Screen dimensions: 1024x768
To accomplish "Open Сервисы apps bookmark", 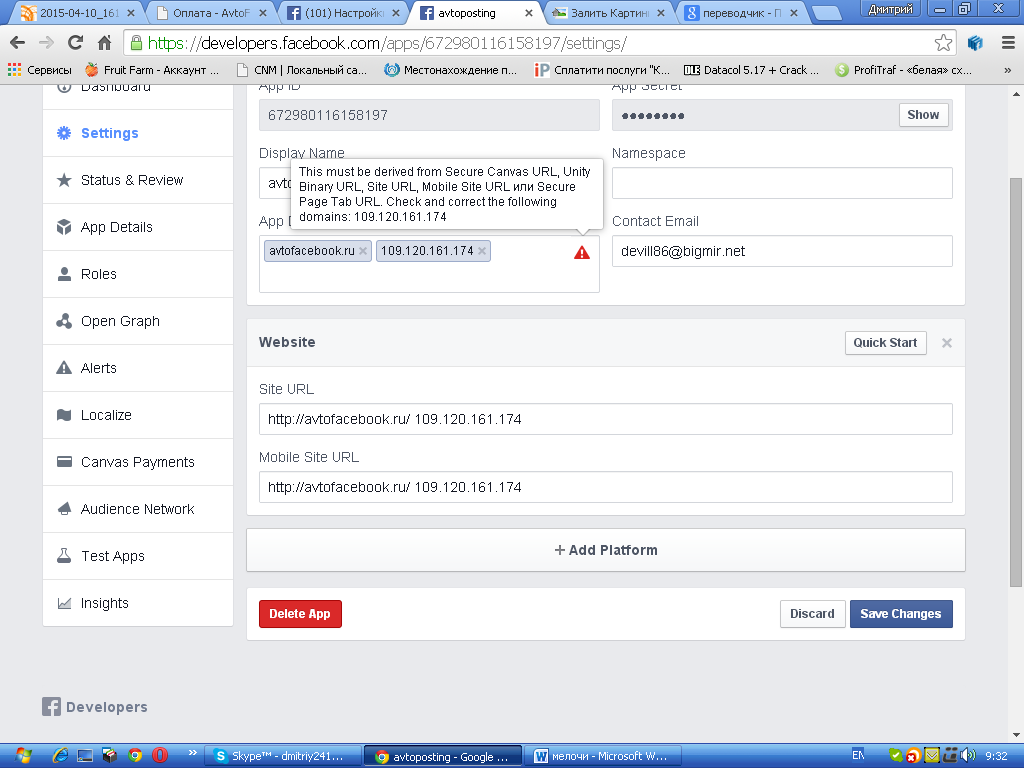I will pyautogui.click(x=40, y=70).
